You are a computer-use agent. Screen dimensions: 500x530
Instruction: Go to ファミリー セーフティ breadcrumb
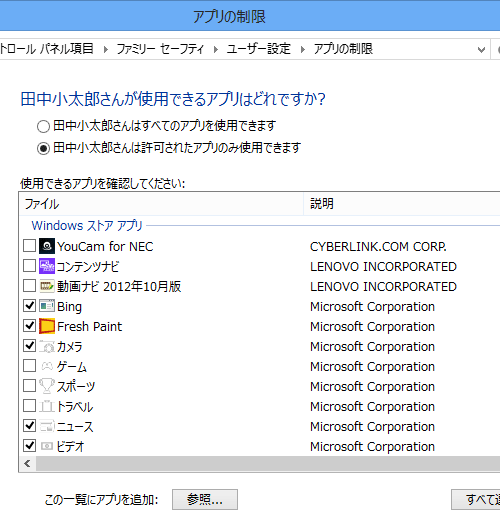[160, 49]
